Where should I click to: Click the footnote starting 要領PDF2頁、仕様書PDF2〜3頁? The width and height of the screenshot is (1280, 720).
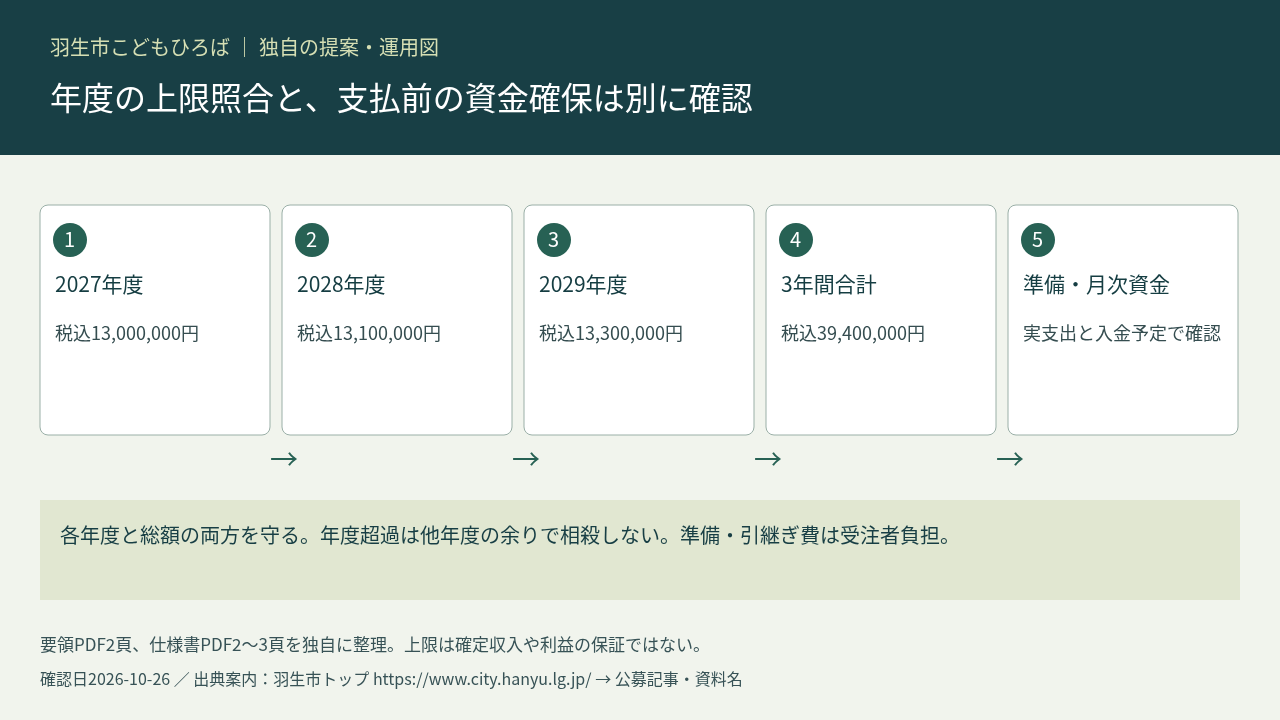(x=372, y=644)
